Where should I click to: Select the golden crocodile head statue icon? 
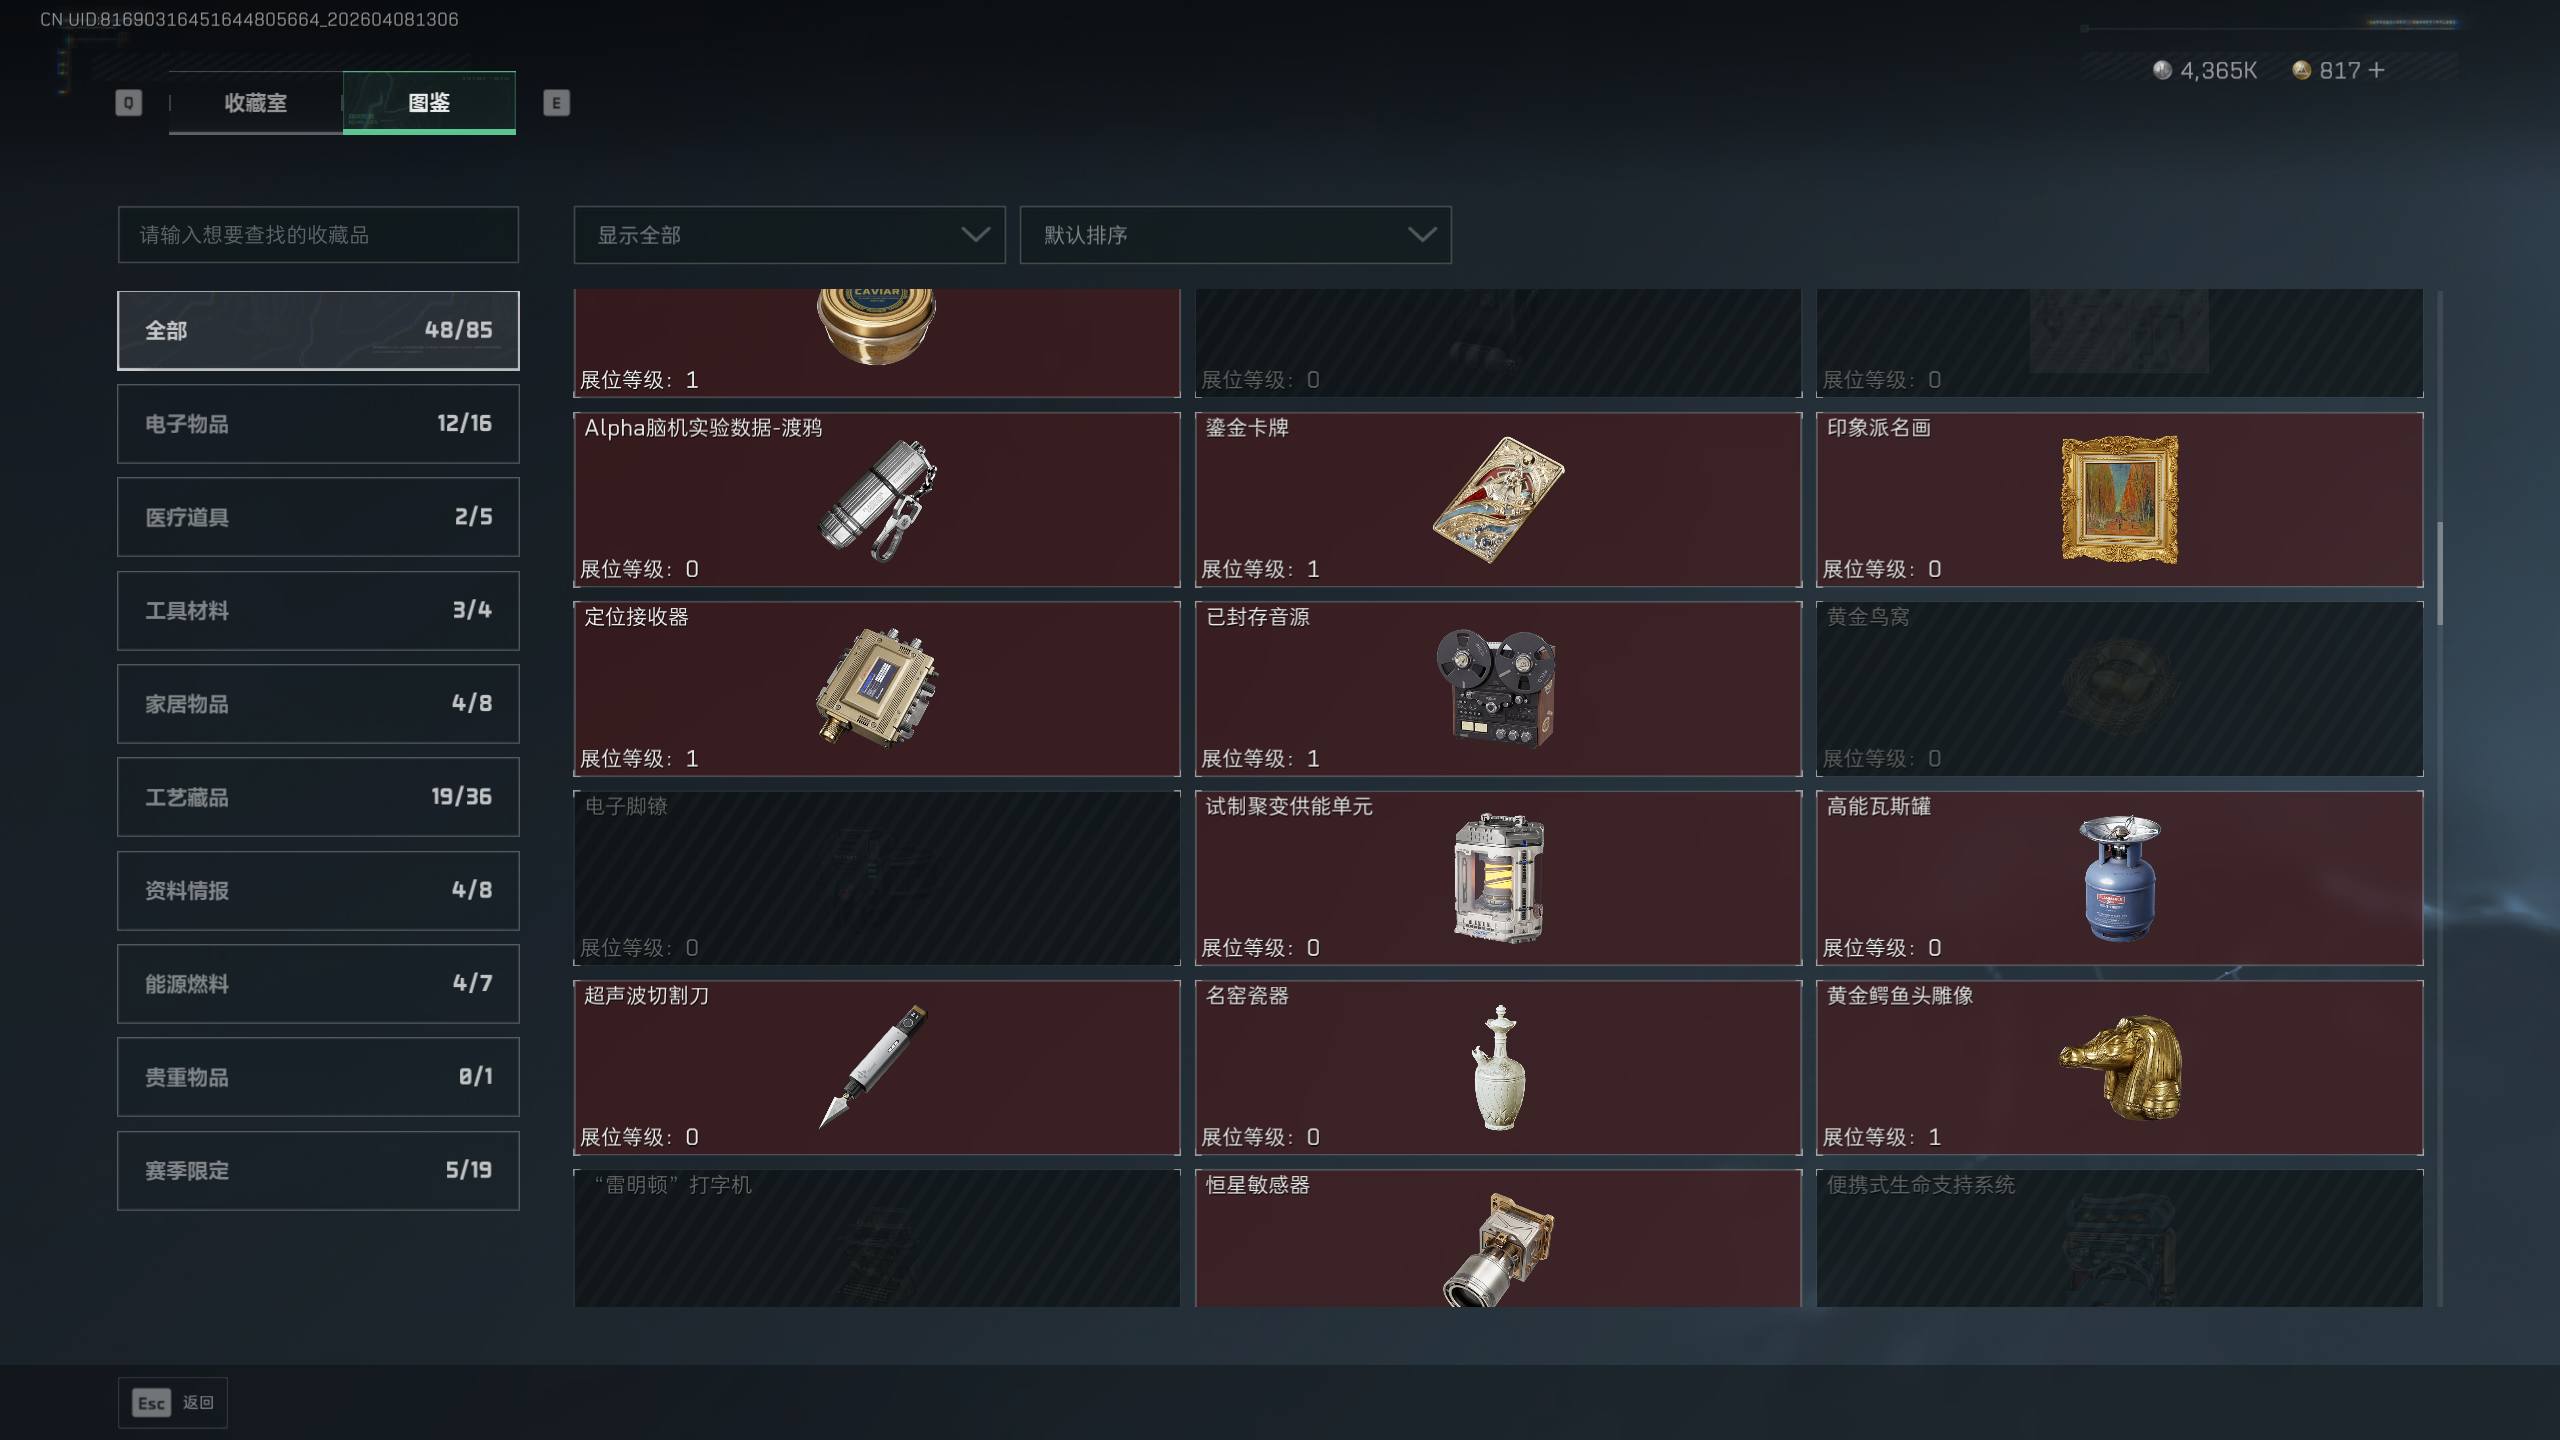(x=2120, y=1067)
